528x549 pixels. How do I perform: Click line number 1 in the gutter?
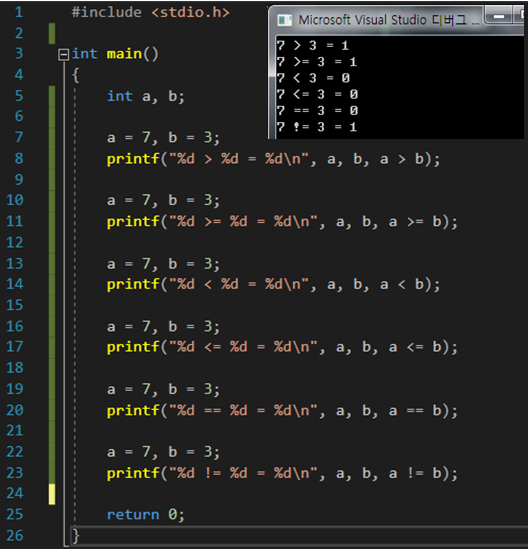tap(19, 12)
